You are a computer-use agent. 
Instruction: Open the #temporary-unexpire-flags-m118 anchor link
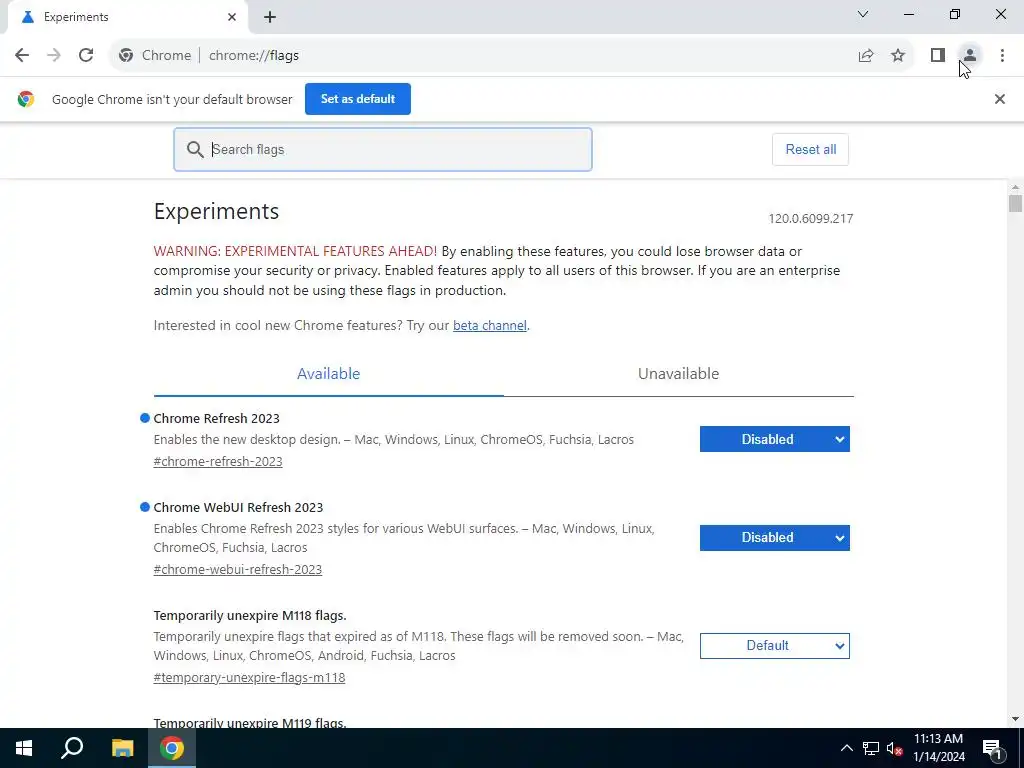(x=249, y=678)
